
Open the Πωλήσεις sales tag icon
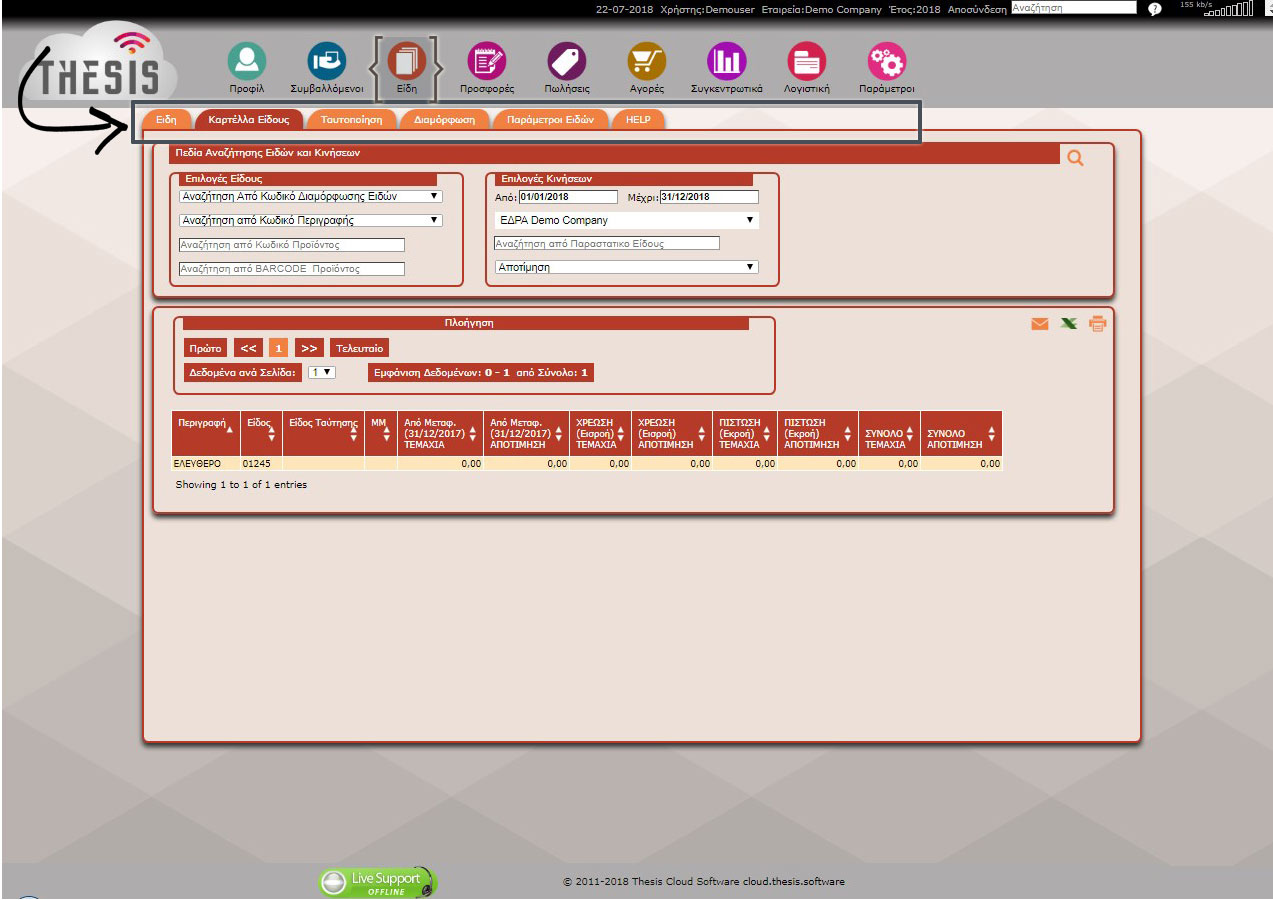(566, 62)
